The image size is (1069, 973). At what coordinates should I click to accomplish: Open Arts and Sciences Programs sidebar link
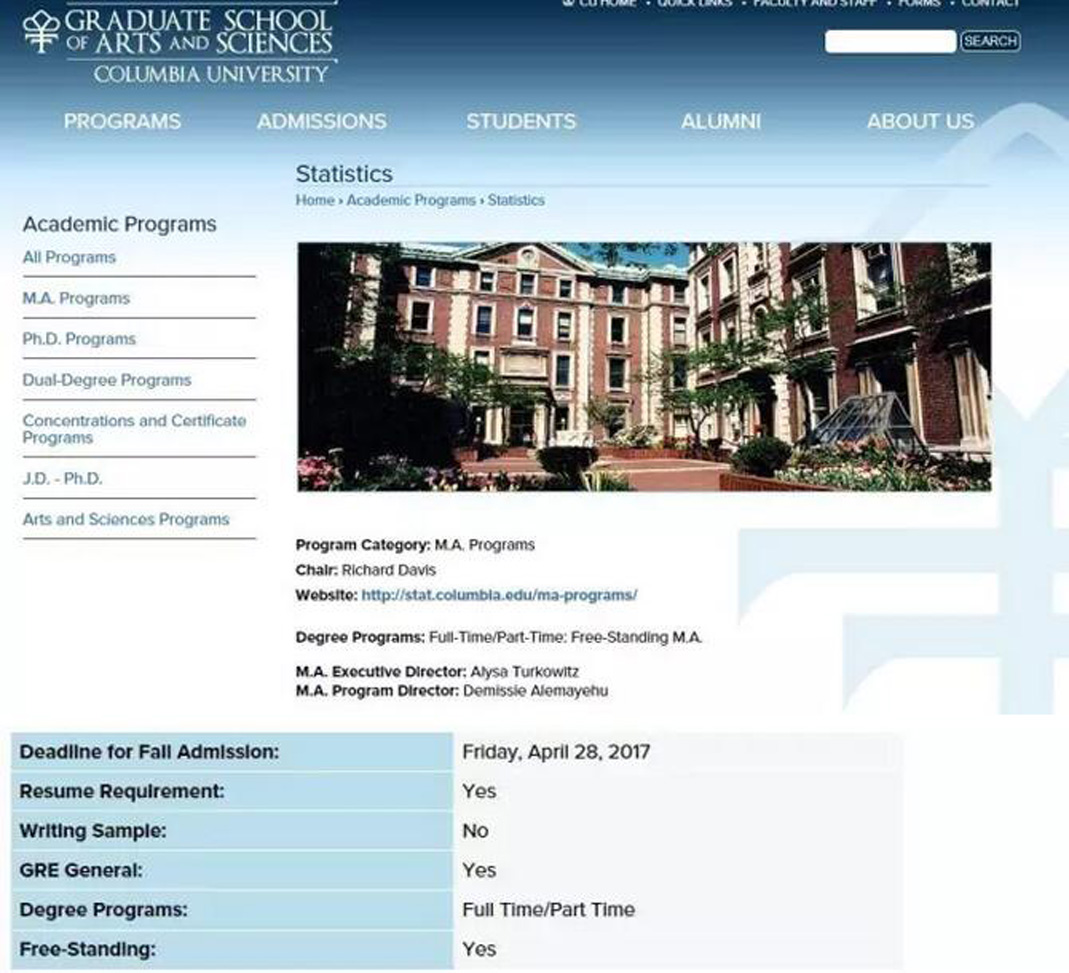click(126, 520)
